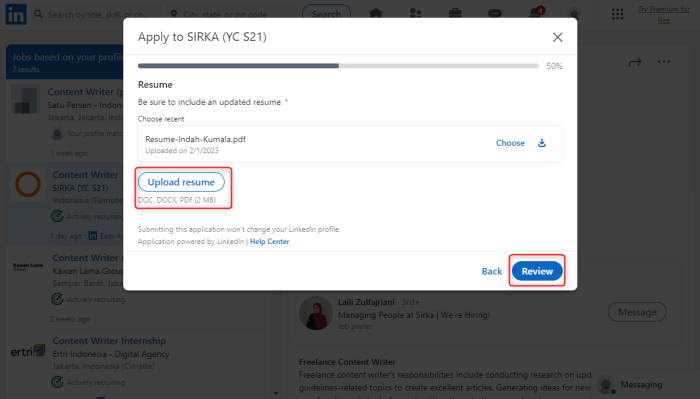700x399 pixels.
Task: Open SIRKA (YC S21) Content Writer listing
Action: pyautogui.click(x=86, y=175)
